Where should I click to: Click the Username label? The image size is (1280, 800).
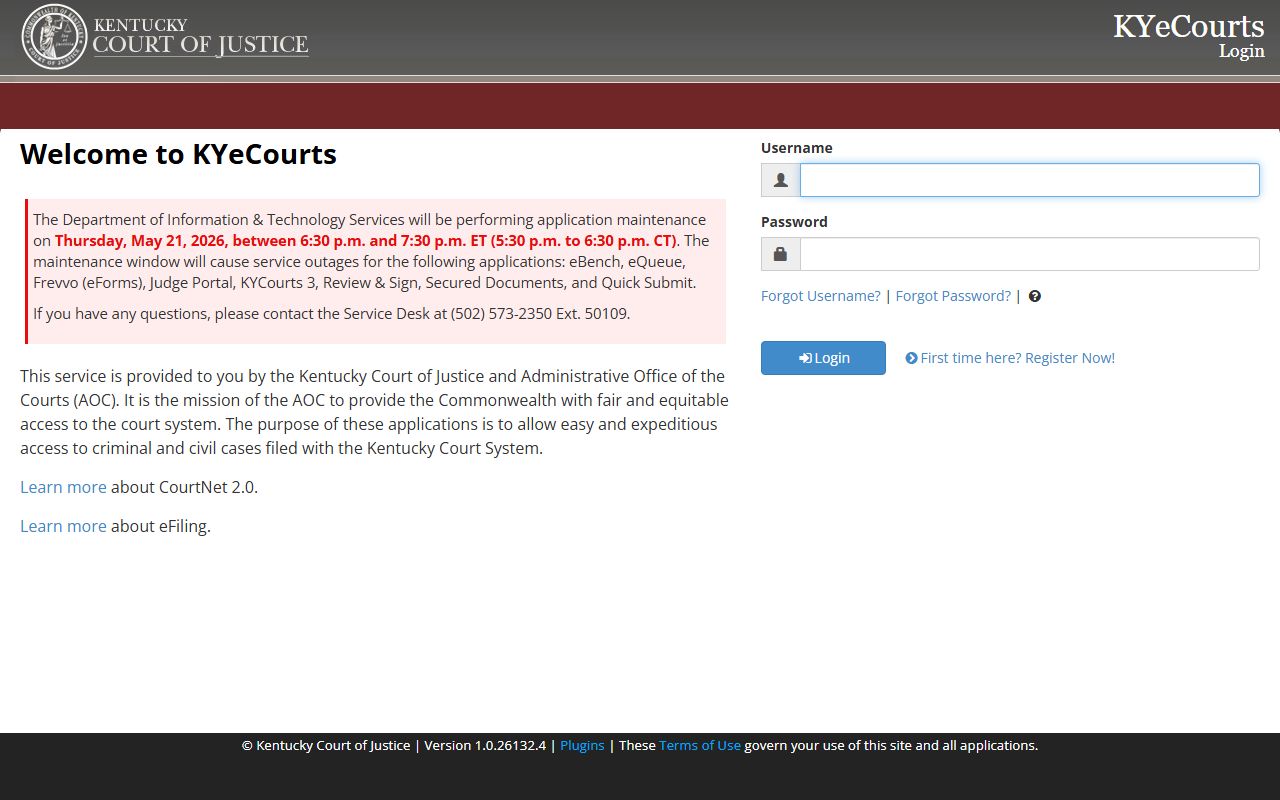(x=796, y=148)
